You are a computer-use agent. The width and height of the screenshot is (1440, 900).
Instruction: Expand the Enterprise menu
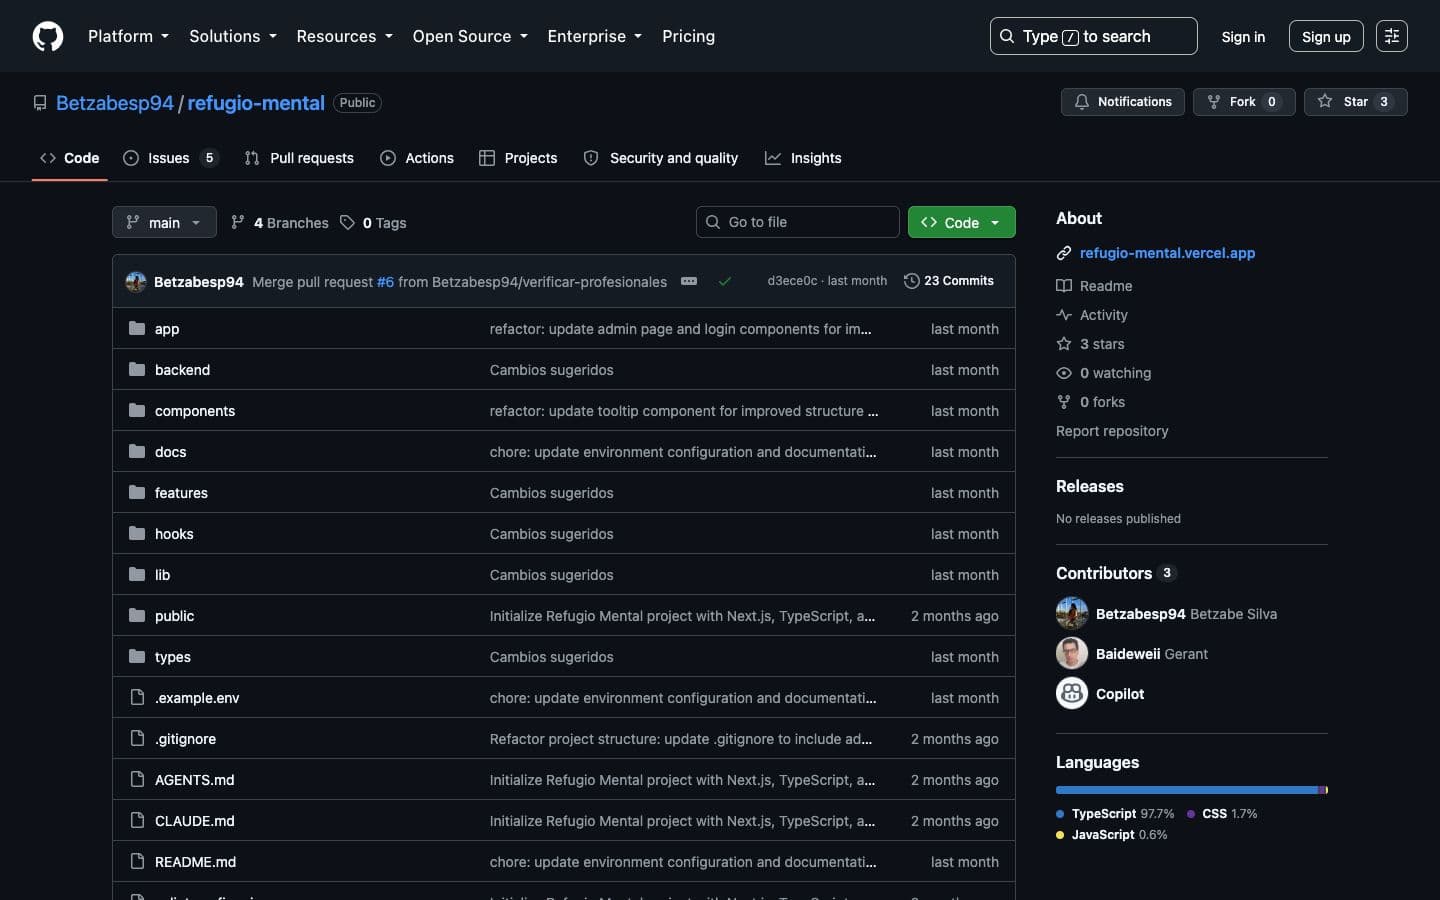(x=595, y=36)
